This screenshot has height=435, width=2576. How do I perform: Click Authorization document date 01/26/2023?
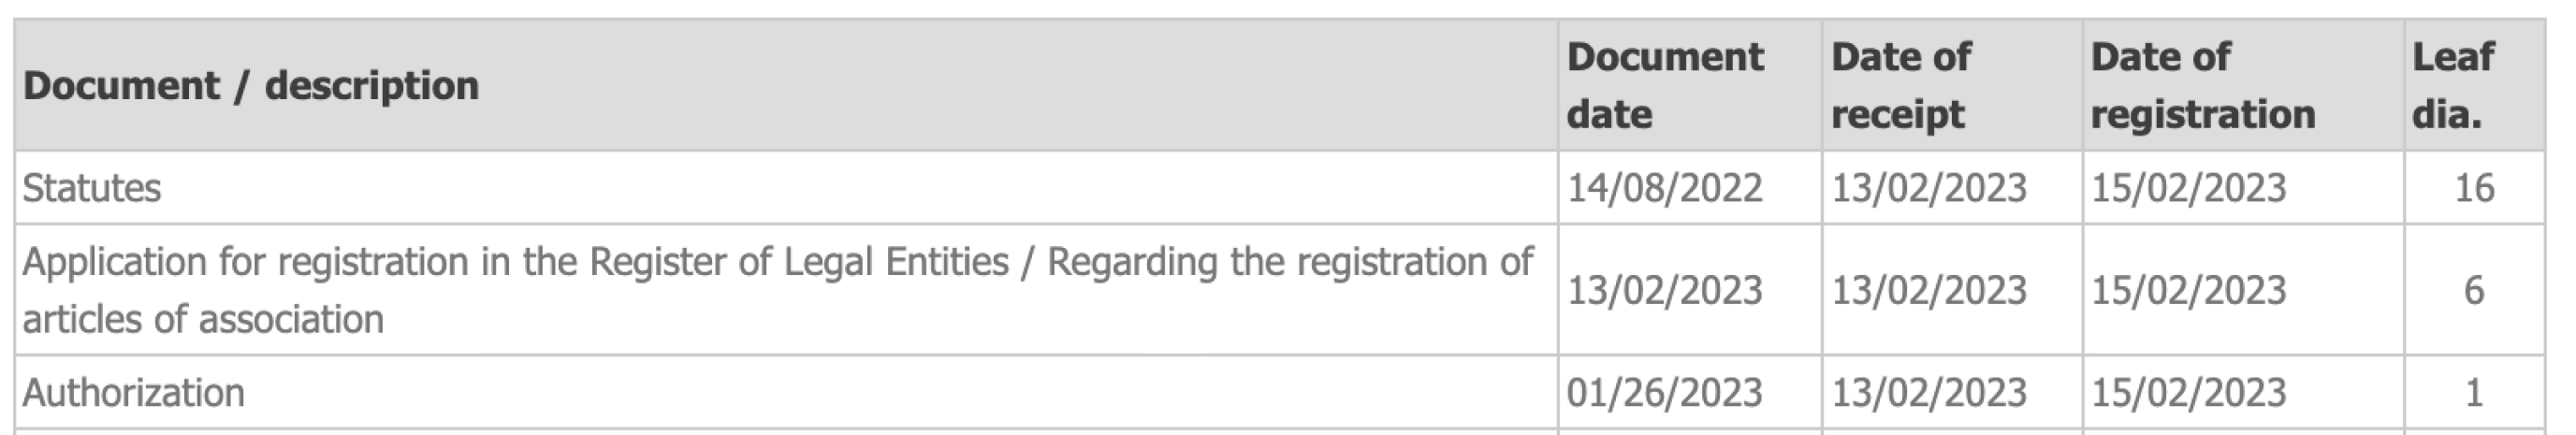1664,393
